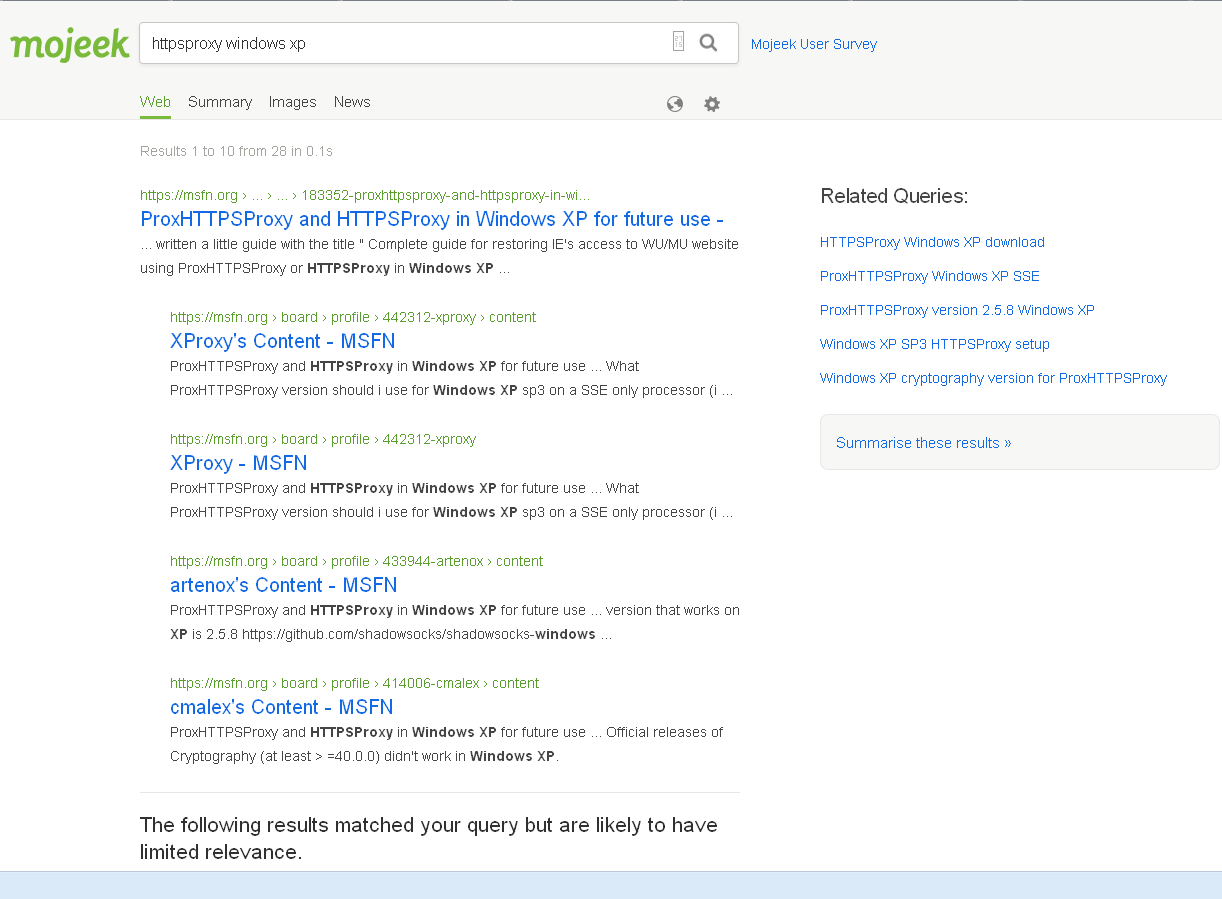Image resolution: width=1222 pixels, height=899 pixels.
Task: Select related query ProxHTTPSProxy version 2.5.8 Windows XP
Action: pyautogui.click(x=957, y=310)
